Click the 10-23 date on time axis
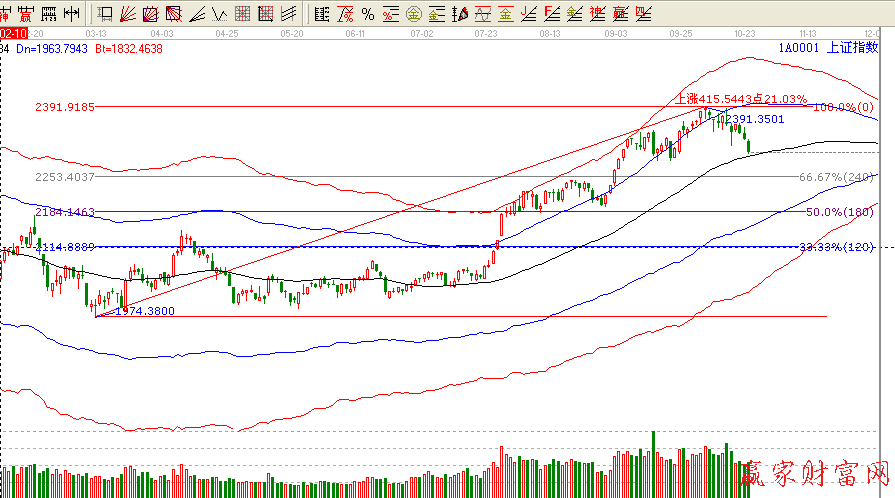895x498 pixels. click(x=745, y=34)
